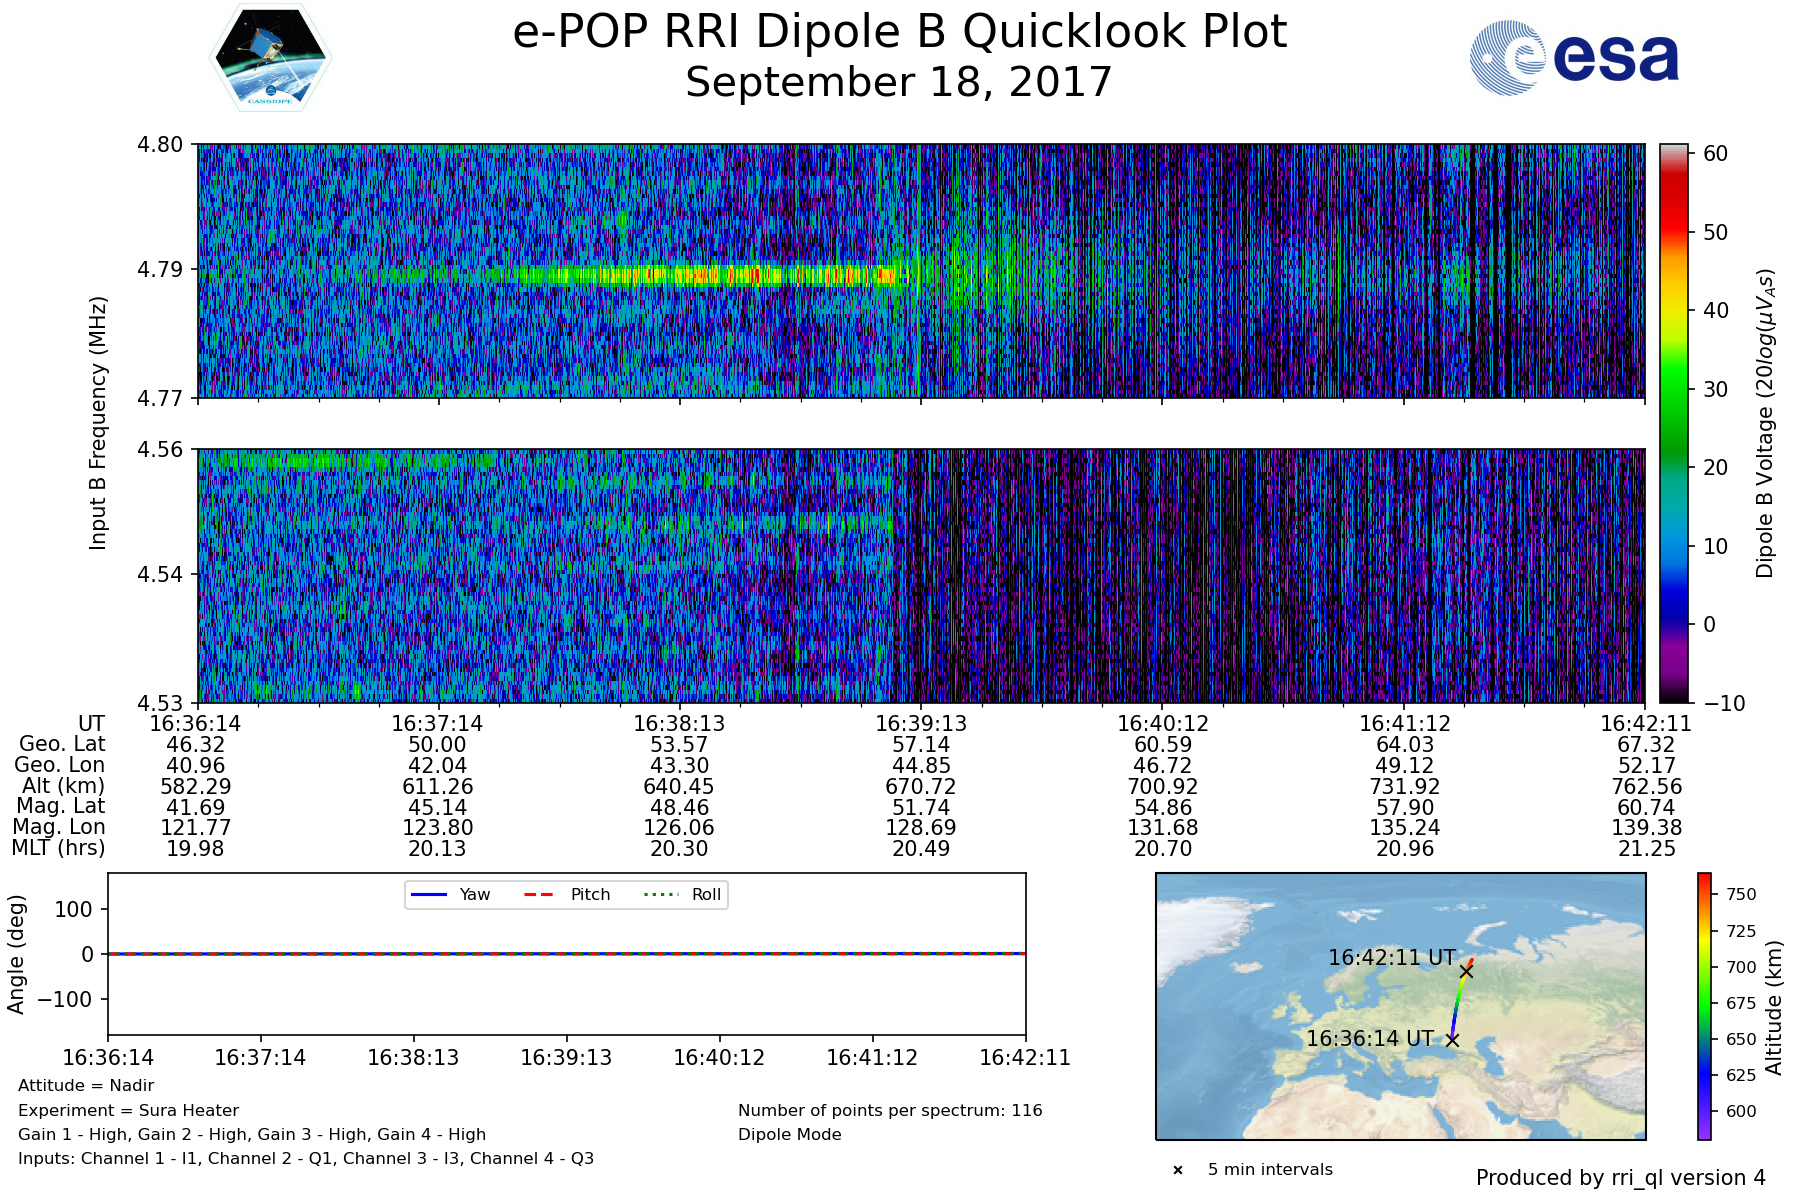Click the 5 min intervals legend cross symbol

[x=1178, y=1170]
